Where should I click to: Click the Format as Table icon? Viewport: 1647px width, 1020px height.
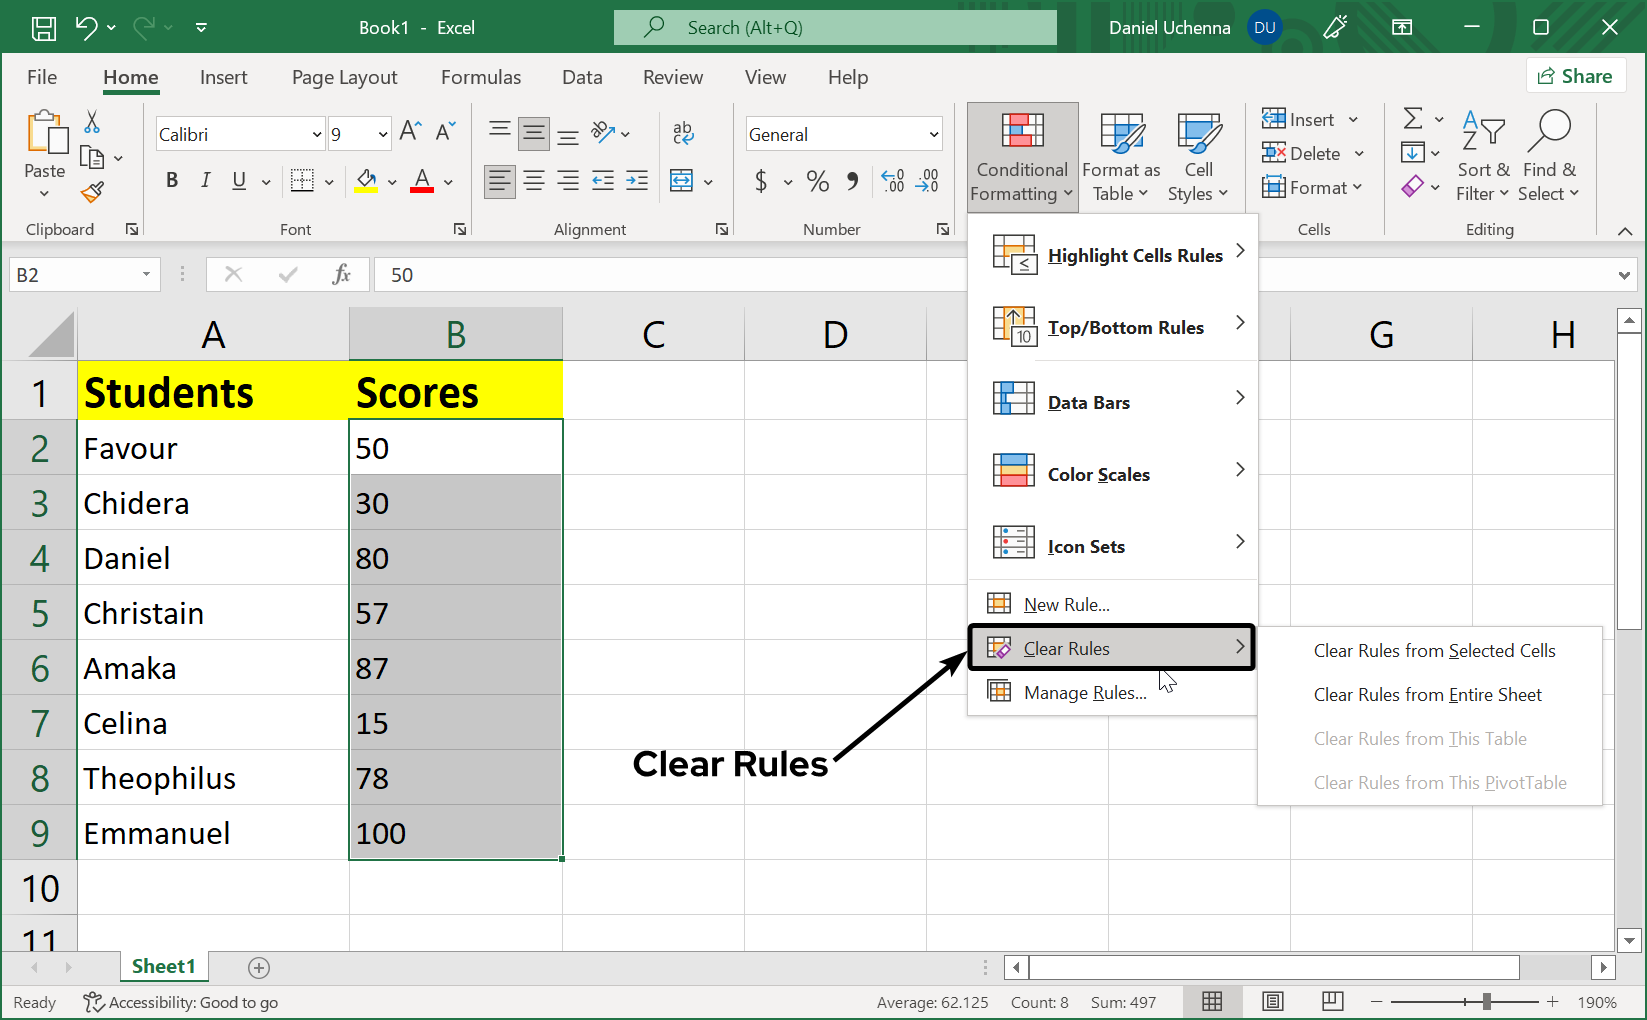pyautogui.click(x=1120, y=131)
